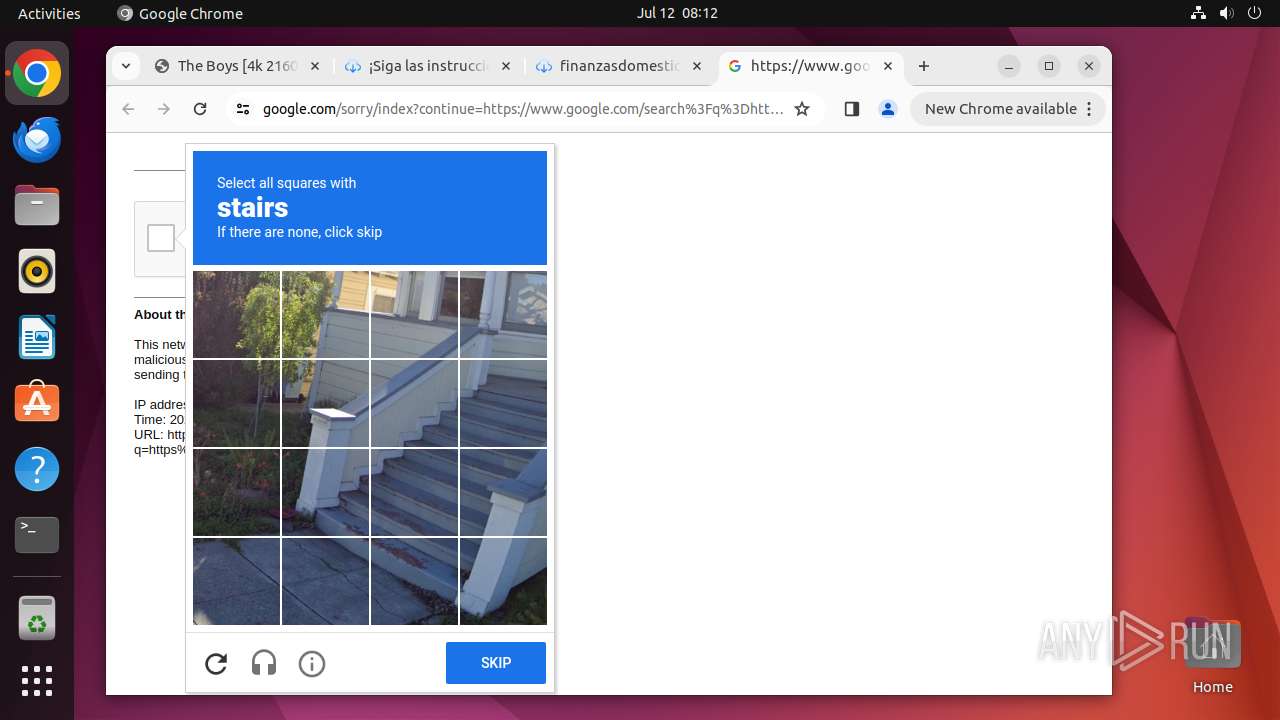Switch to finanzasdomestic tab
The width and height of the screenshot is (1280, 720).
[618, 66]
